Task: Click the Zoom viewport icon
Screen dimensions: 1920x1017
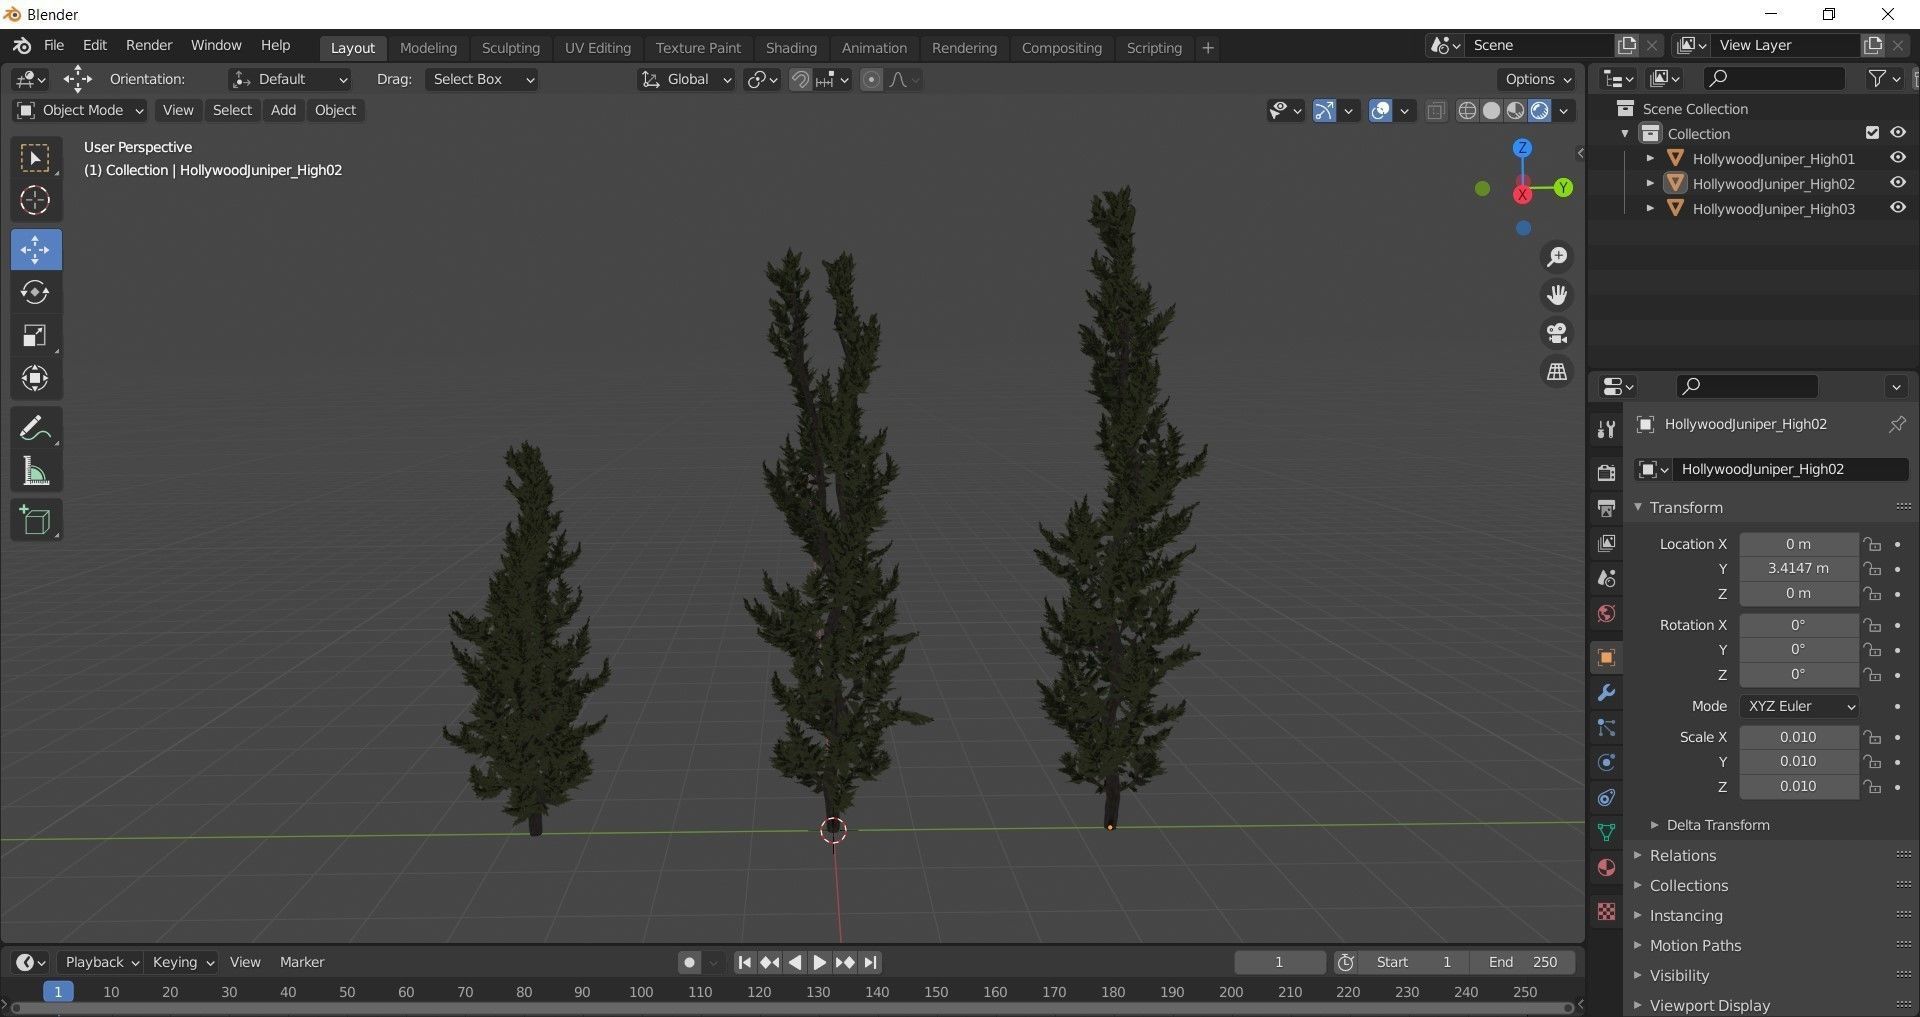Action: pos(1557,257)
